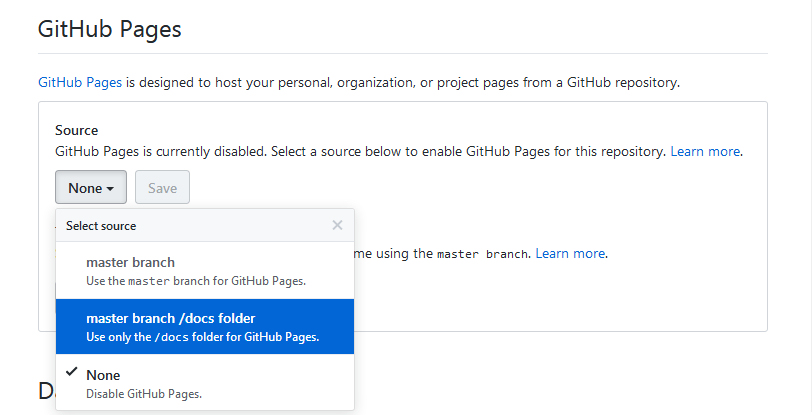Click the checkmark beside None option
This screenshot has width=812, height=415.
tap(72, 371)
